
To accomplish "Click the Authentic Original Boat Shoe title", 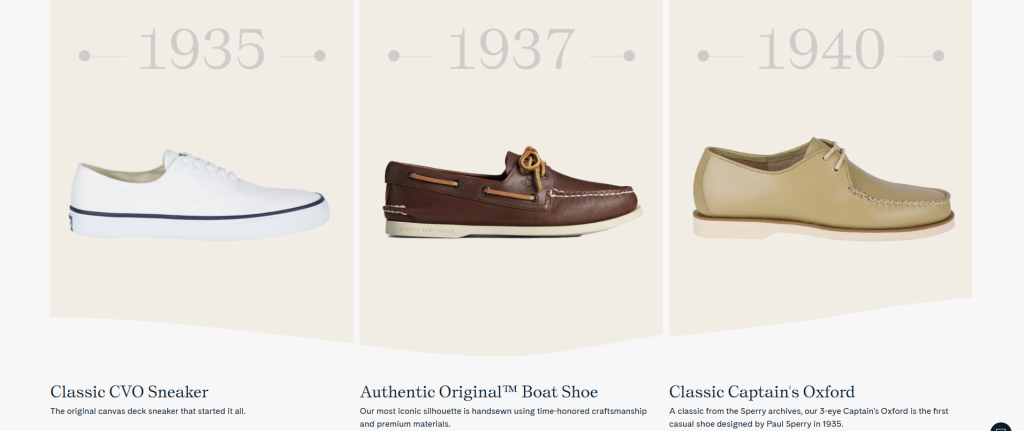I will 478,391.
